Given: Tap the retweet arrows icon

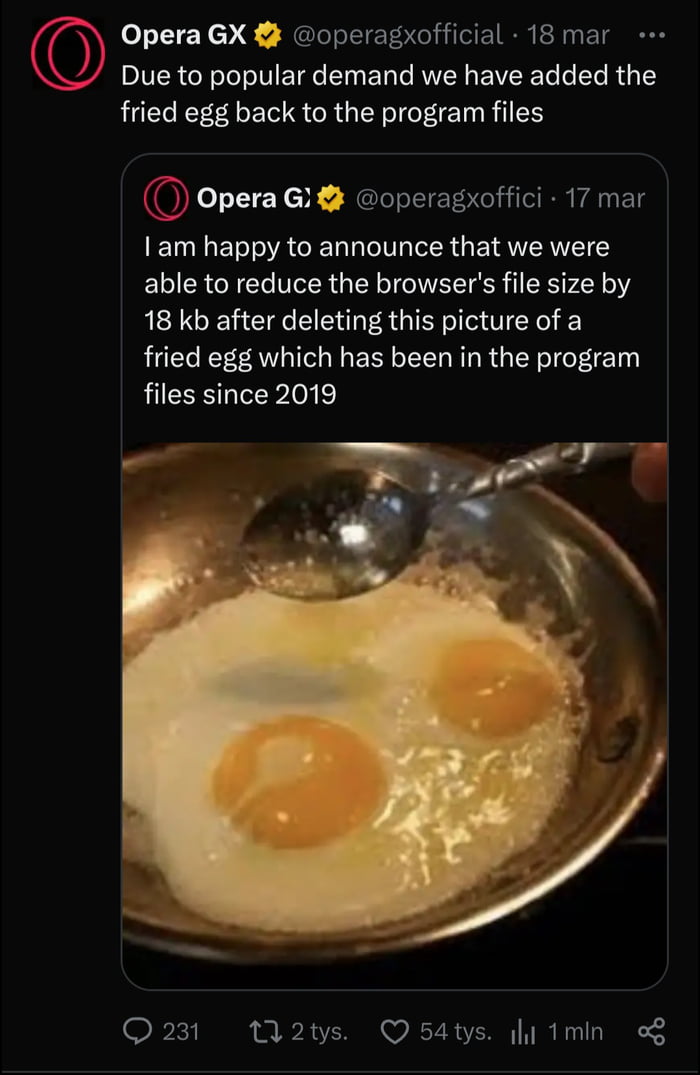Looking at the screenshot, I should pos(263,1031).
